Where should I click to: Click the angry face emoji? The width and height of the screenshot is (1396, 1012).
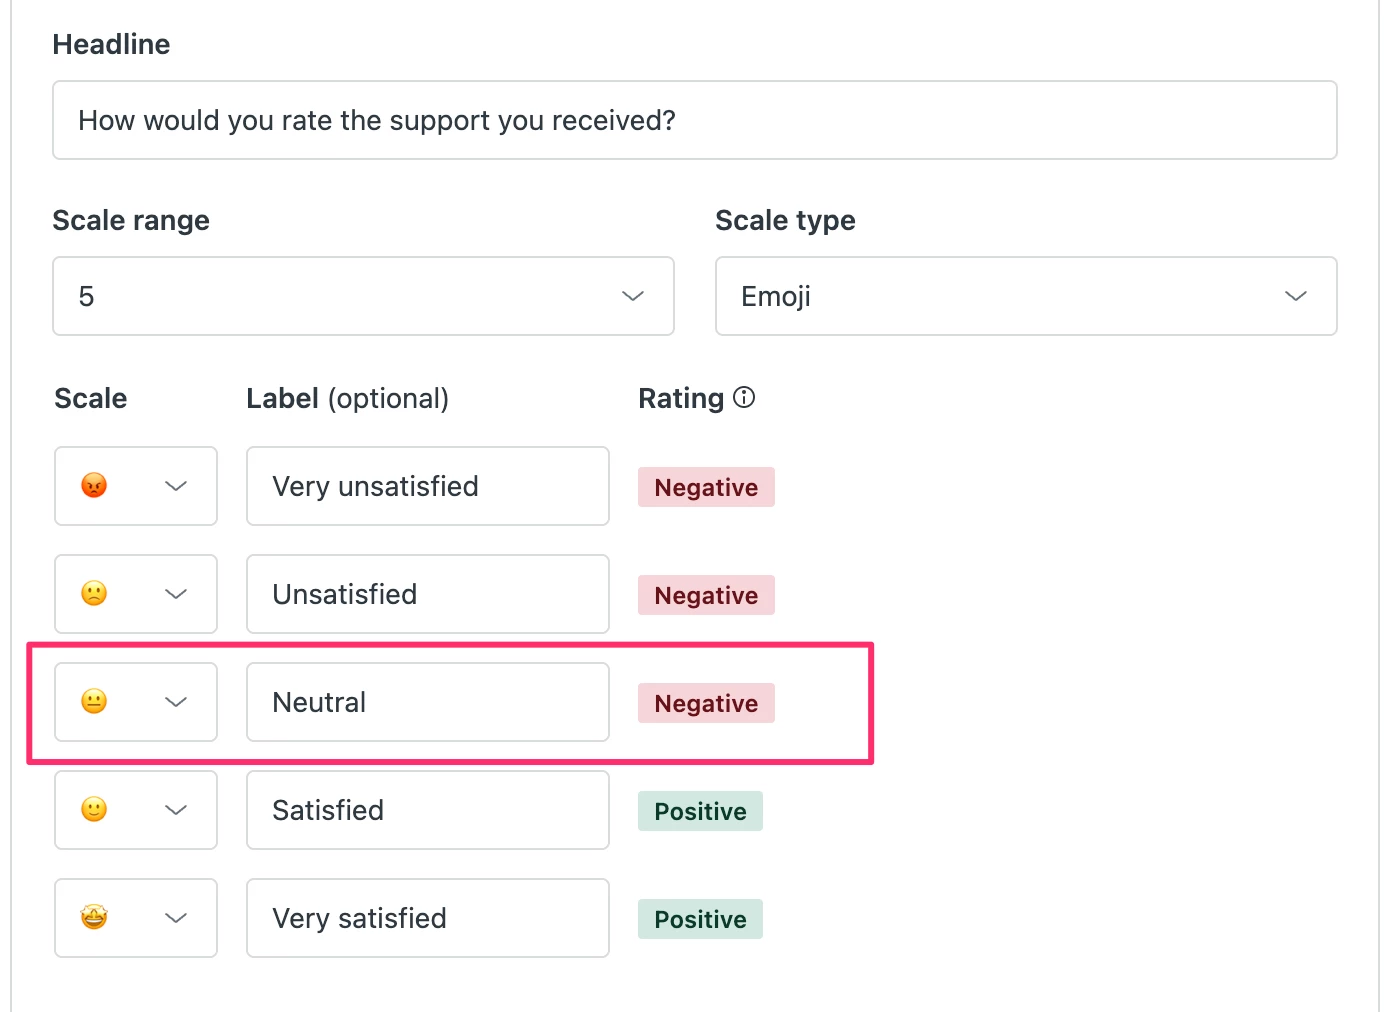[94, 486]
